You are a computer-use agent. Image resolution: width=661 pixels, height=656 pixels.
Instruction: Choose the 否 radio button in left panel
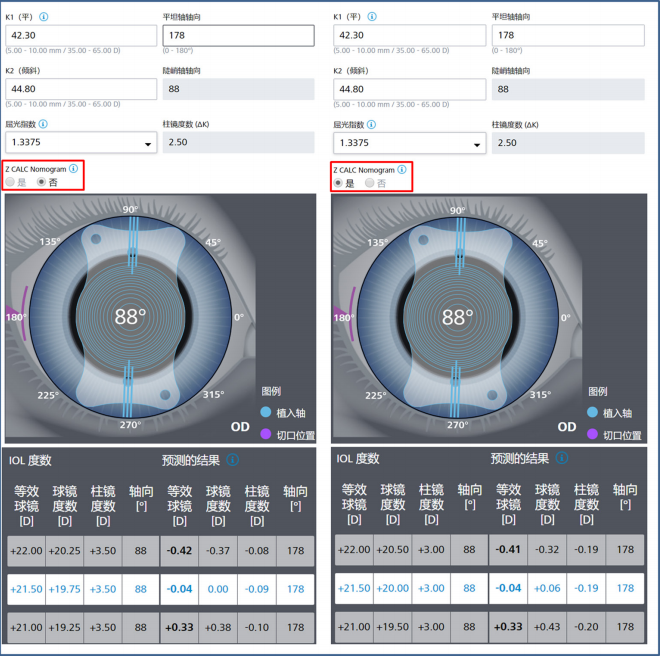point(41,182)
